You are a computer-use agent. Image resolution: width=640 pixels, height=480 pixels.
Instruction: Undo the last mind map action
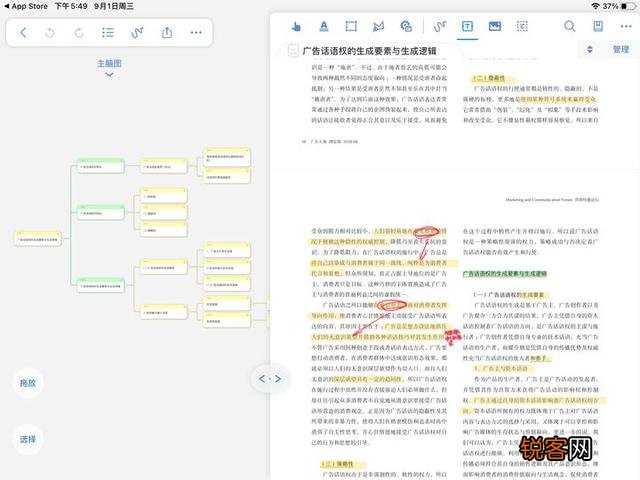coord(50,33)
